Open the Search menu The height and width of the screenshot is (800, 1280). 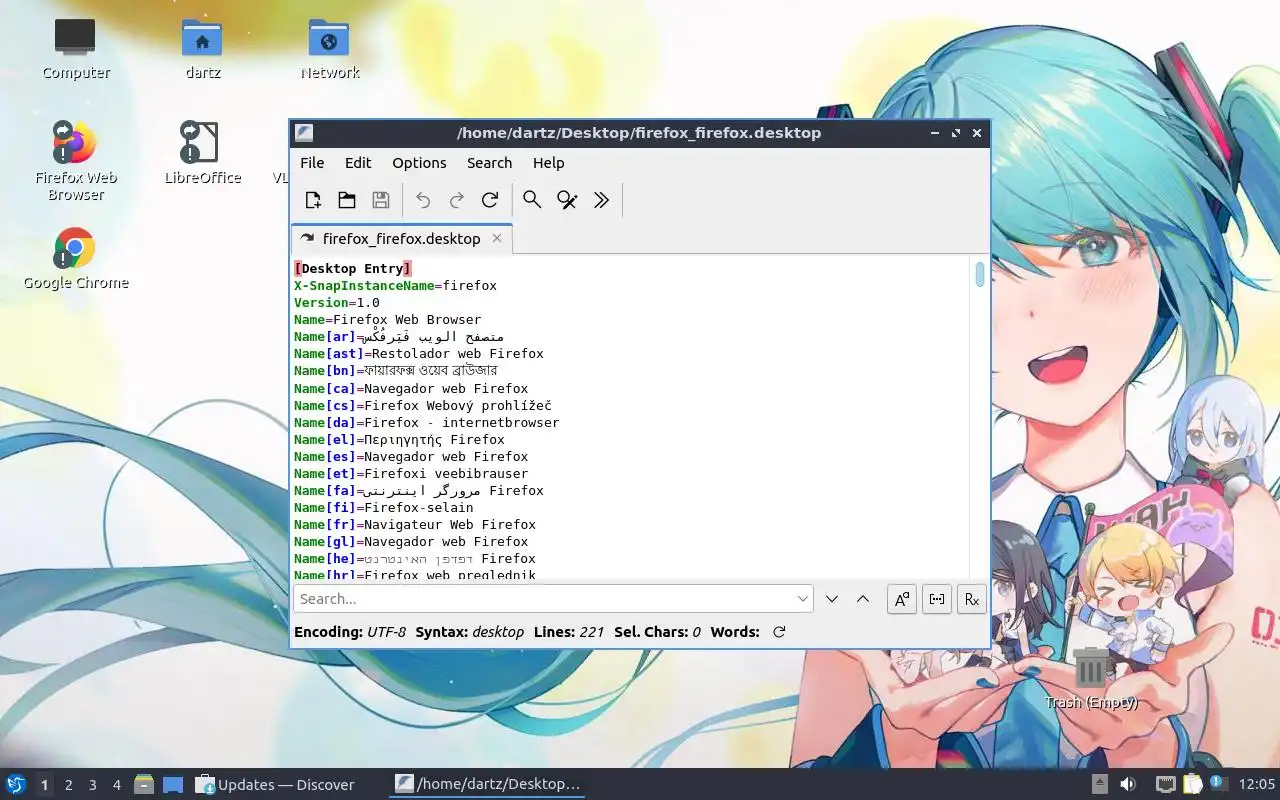click(489, 163)
